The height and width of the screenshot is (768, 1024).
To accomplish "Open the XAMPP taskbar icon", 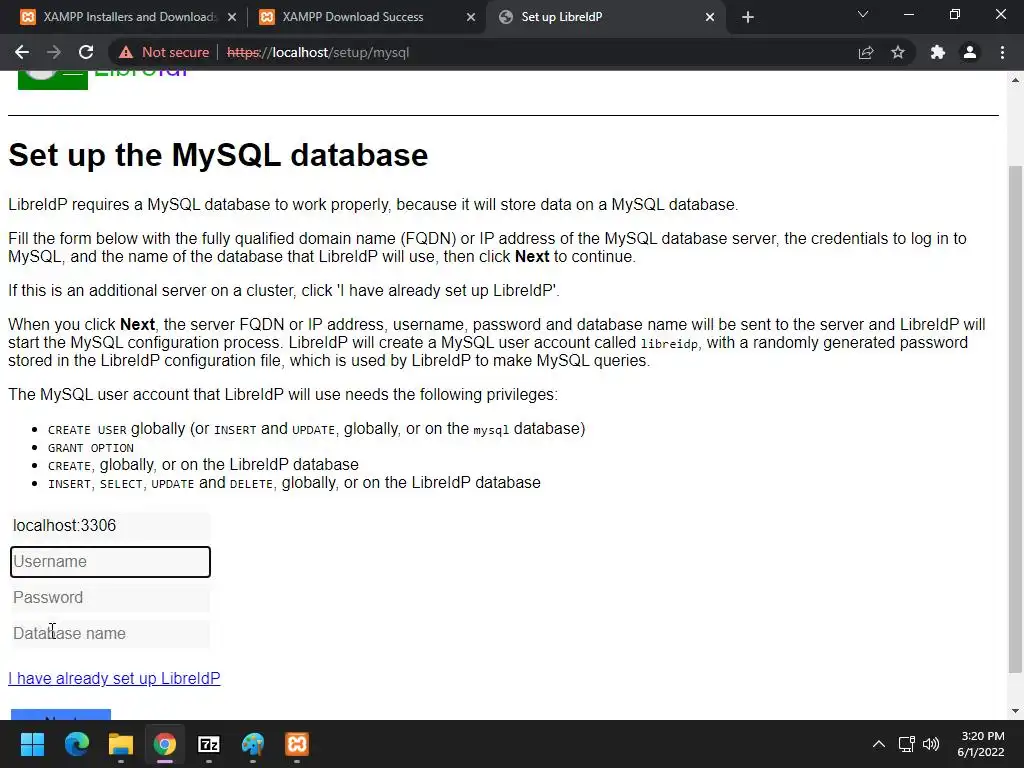I will (x=297, y=744).
